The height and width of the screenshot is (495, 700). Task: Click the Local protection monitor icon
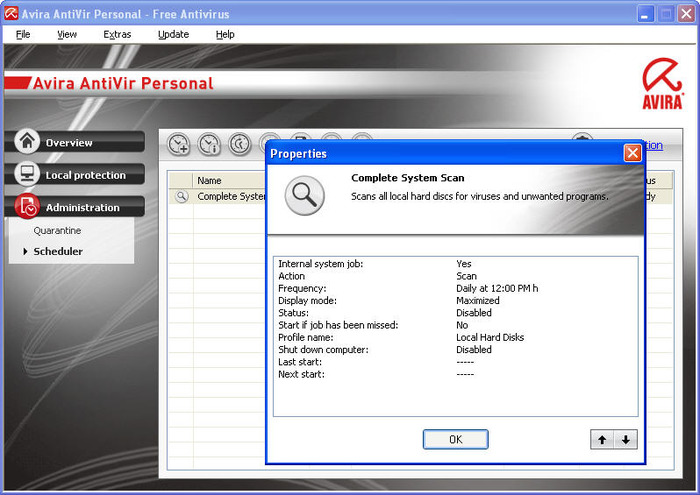coord(27,174)
